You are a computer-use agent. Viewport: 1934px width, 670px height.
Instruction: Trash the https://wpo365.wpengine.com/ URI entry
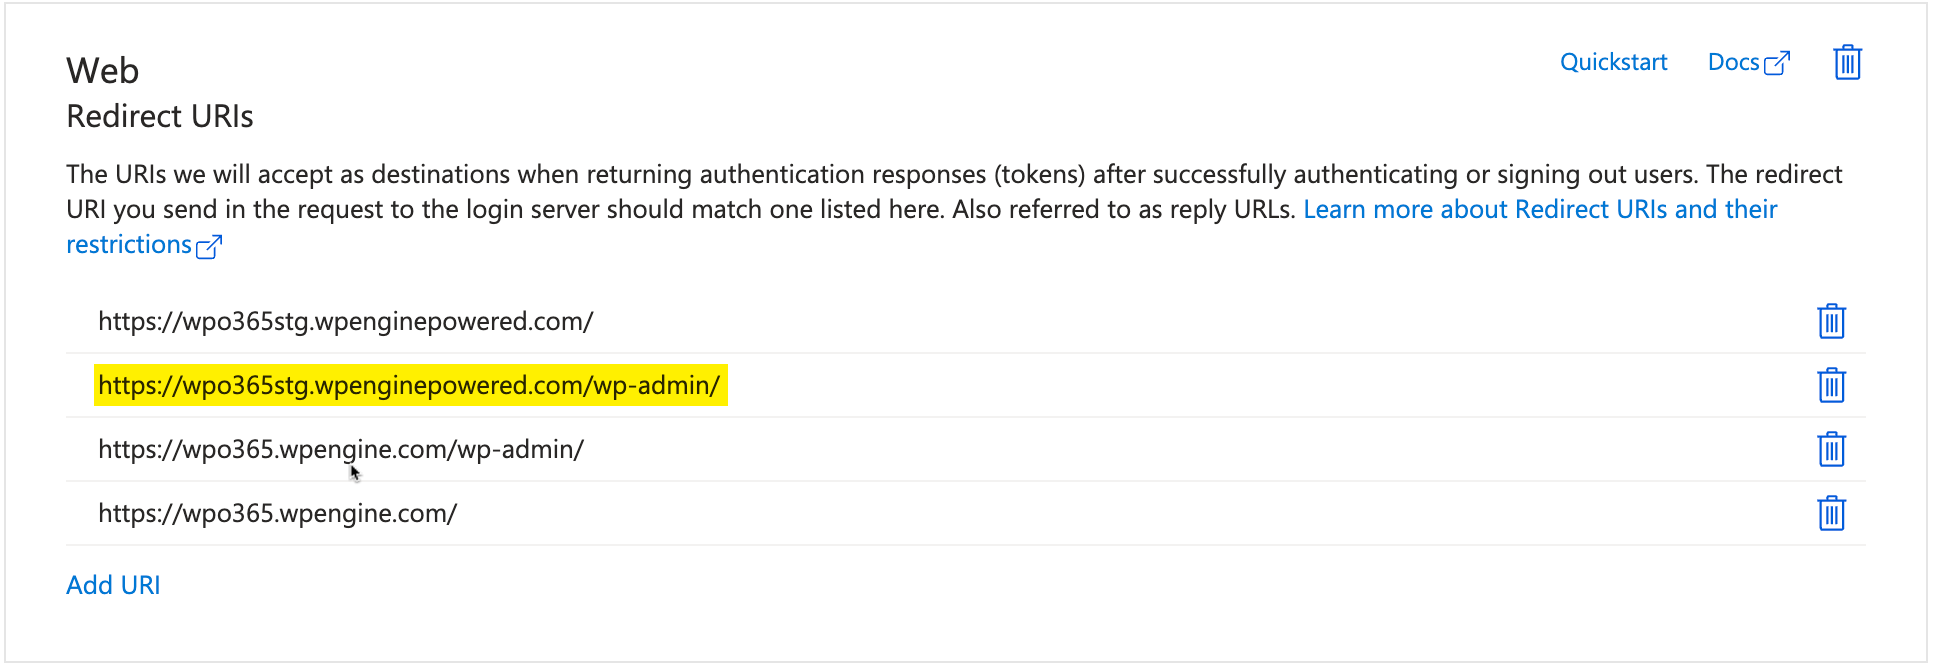tap(1831, 513)
